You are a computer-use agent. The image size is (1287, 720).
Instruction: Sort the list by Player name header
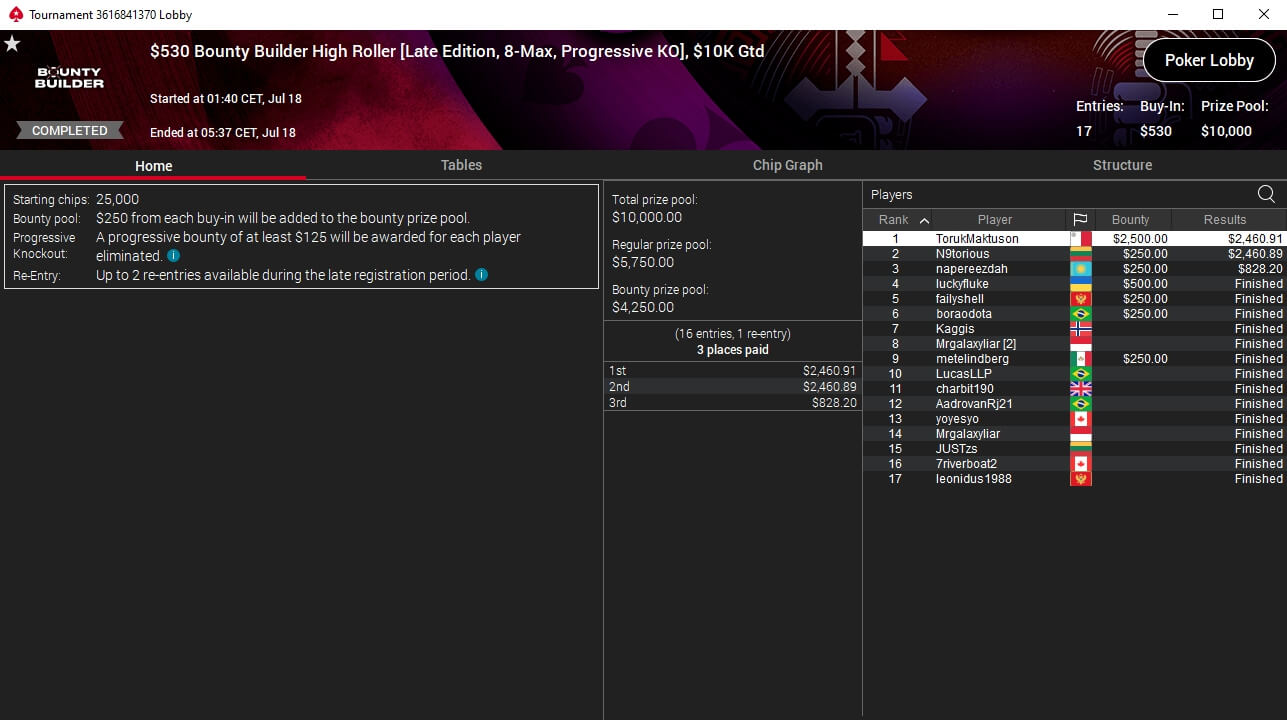point(994,220)
